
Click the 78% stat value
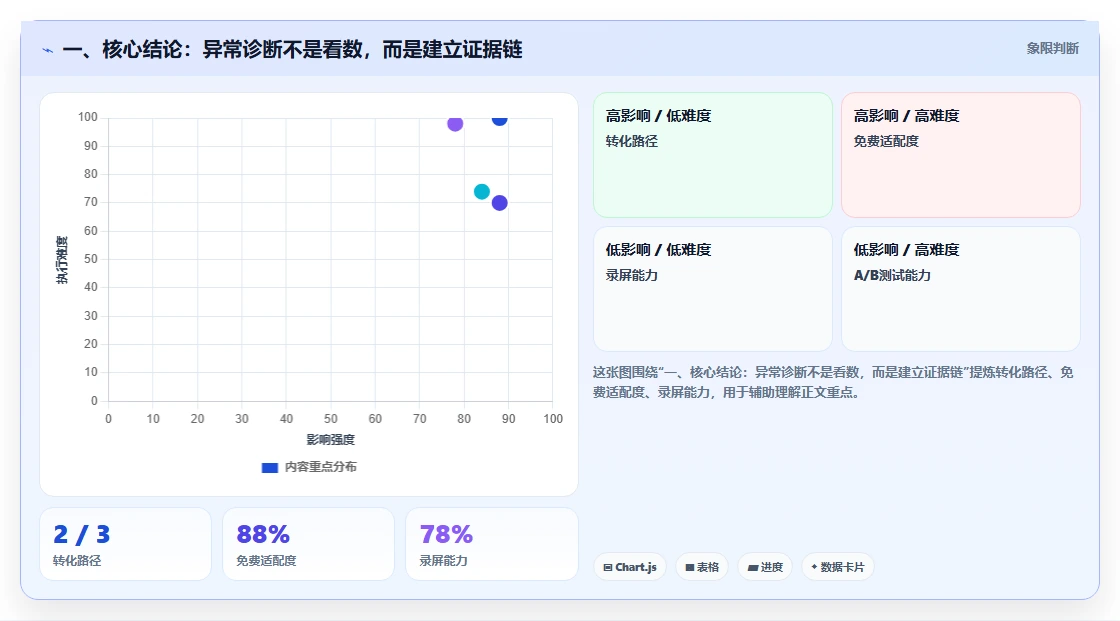446,535
